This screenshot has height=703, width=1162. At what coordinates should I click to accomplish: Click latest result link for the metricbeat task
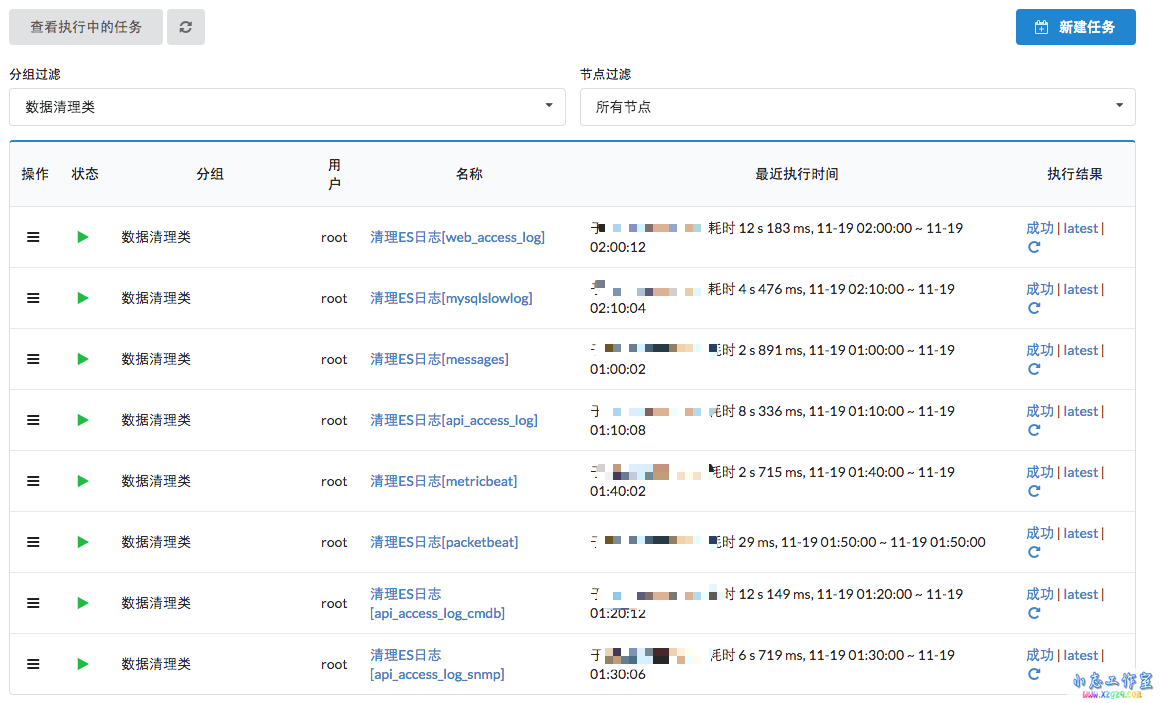1080,471
